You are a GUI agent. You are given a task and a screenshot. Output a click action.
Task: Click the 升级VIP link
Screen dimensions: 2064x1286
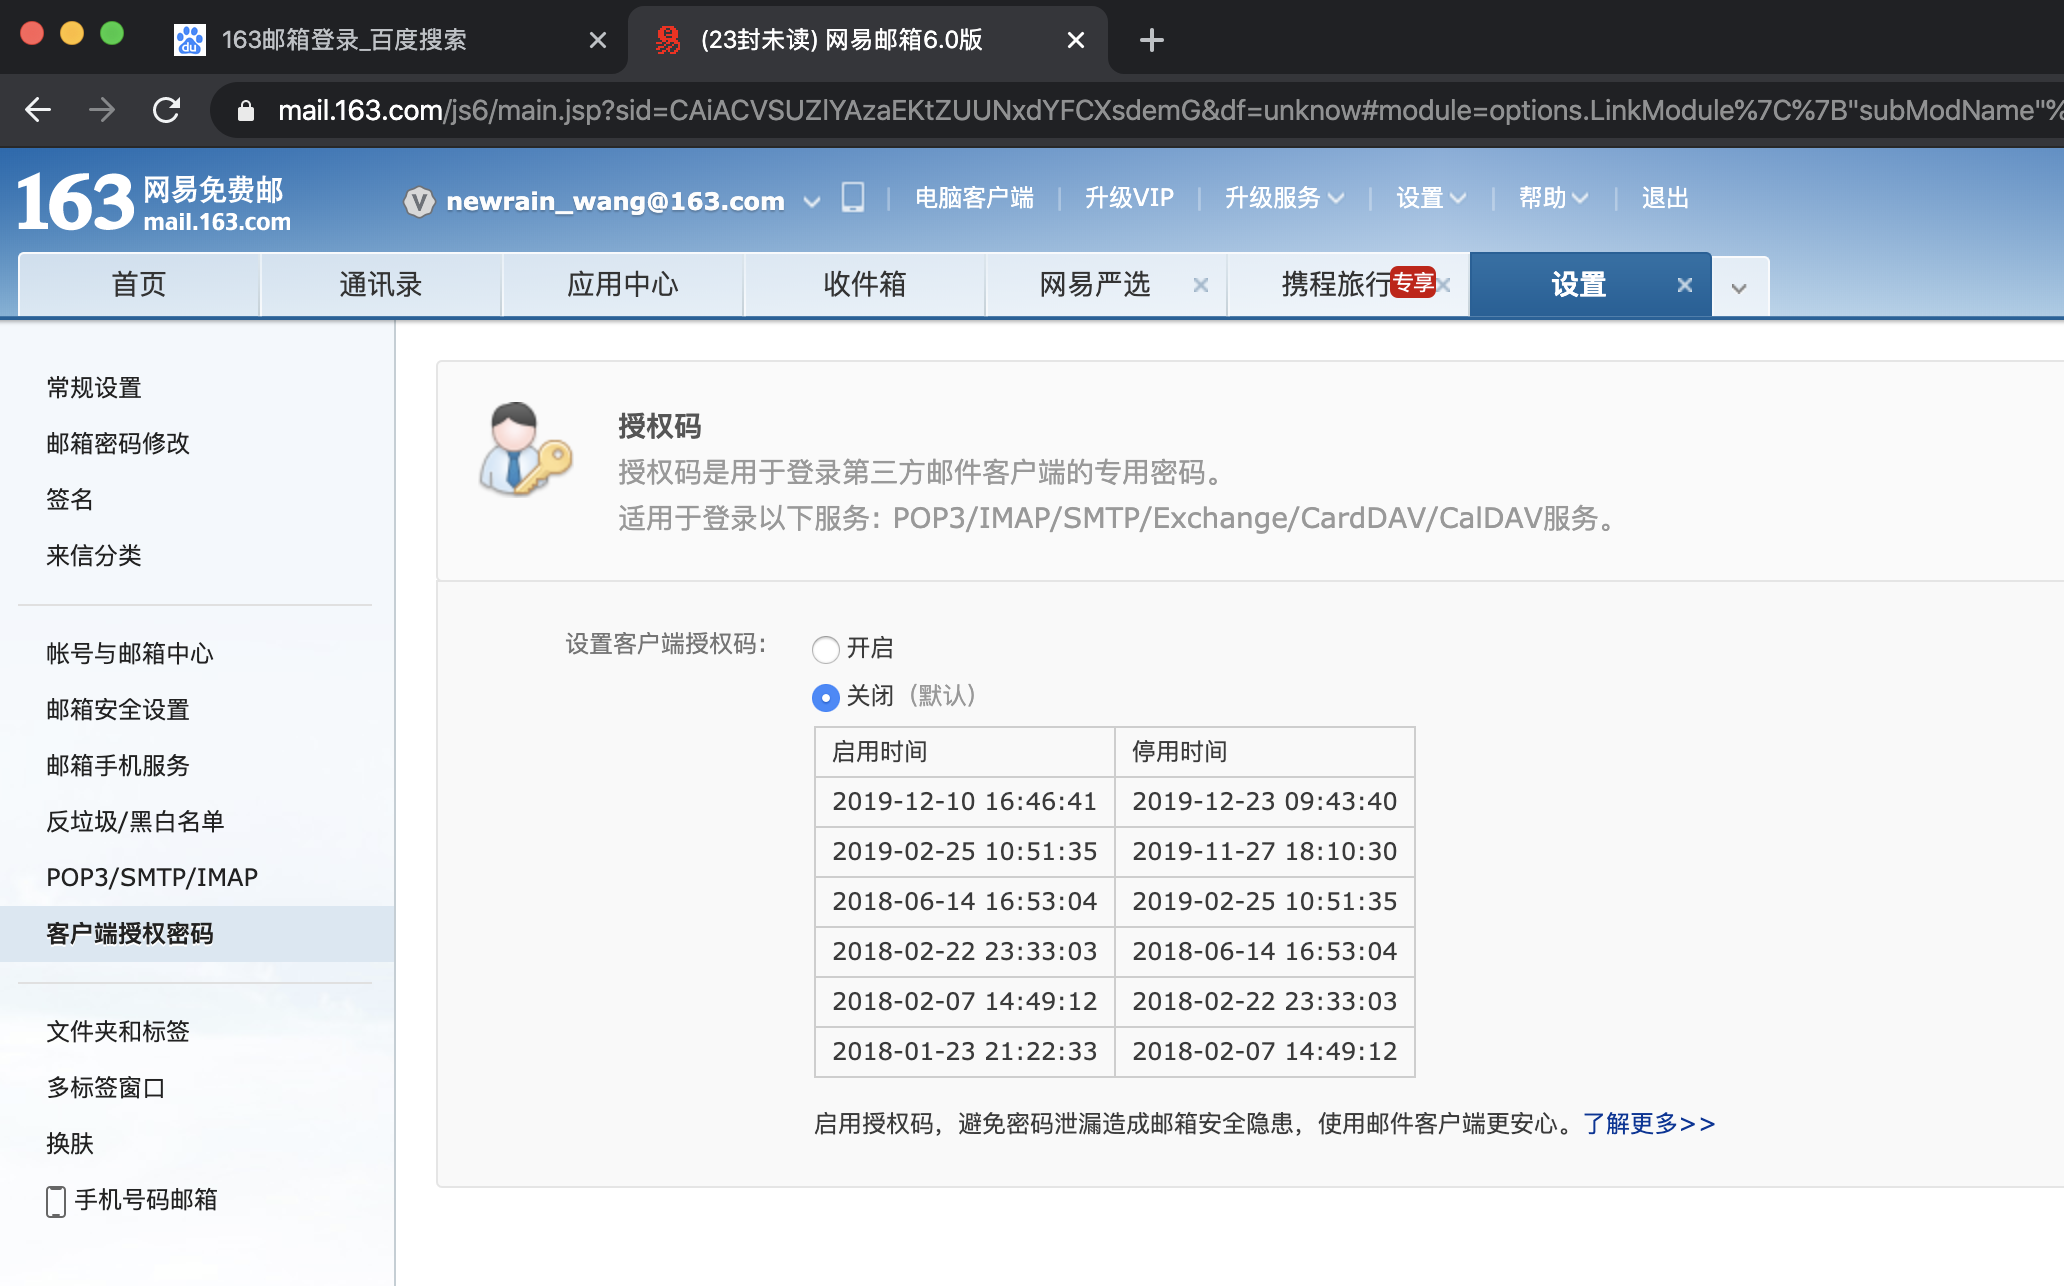pyautogui.click(x=1129, y=198)
